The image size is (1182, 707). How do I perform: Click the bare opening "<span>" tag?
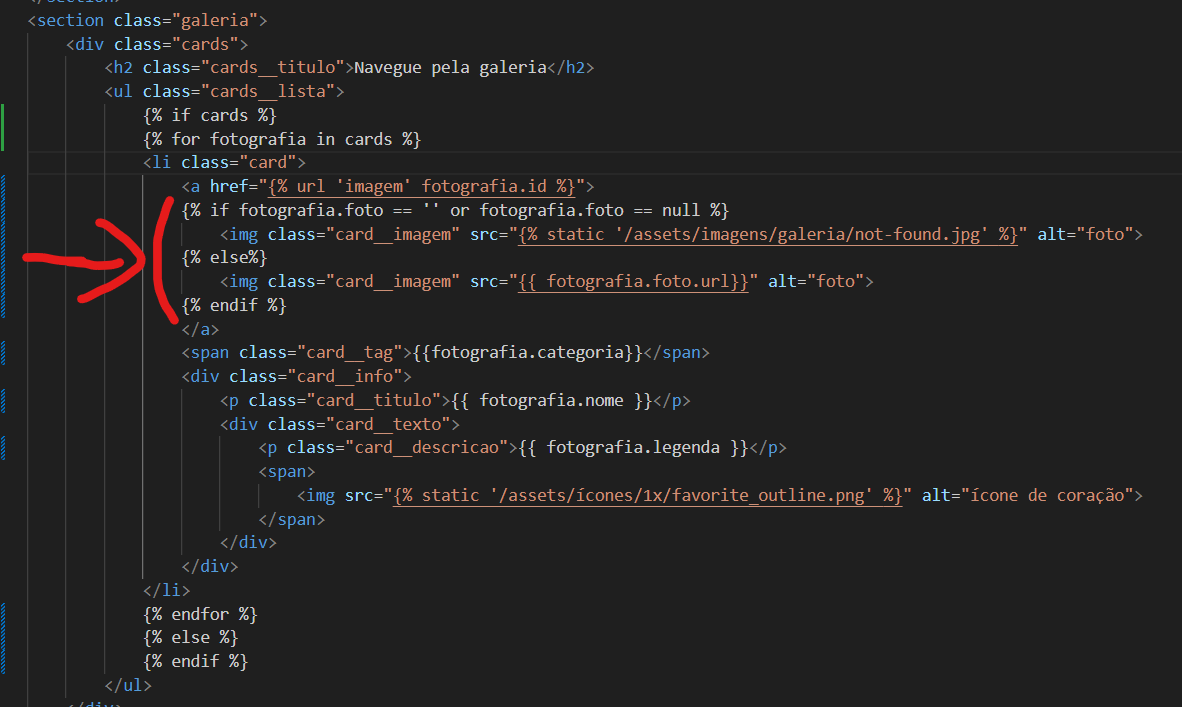(x=286, y=472)
